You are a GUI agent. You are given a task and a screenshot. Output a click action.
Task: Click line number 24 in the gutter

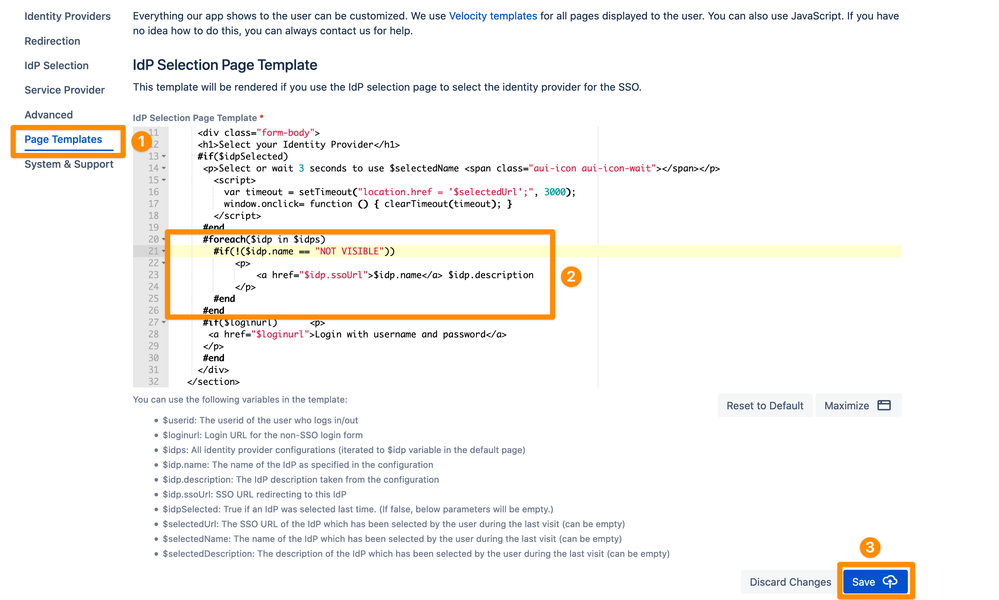point(154,287)
